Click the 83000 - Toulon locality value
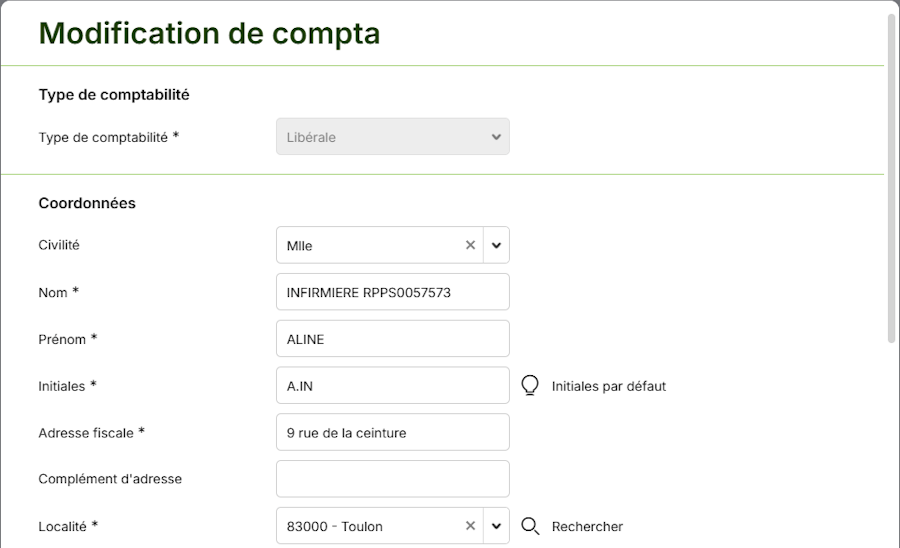Viewport: 900px width, 548px height. coord(335,526)
